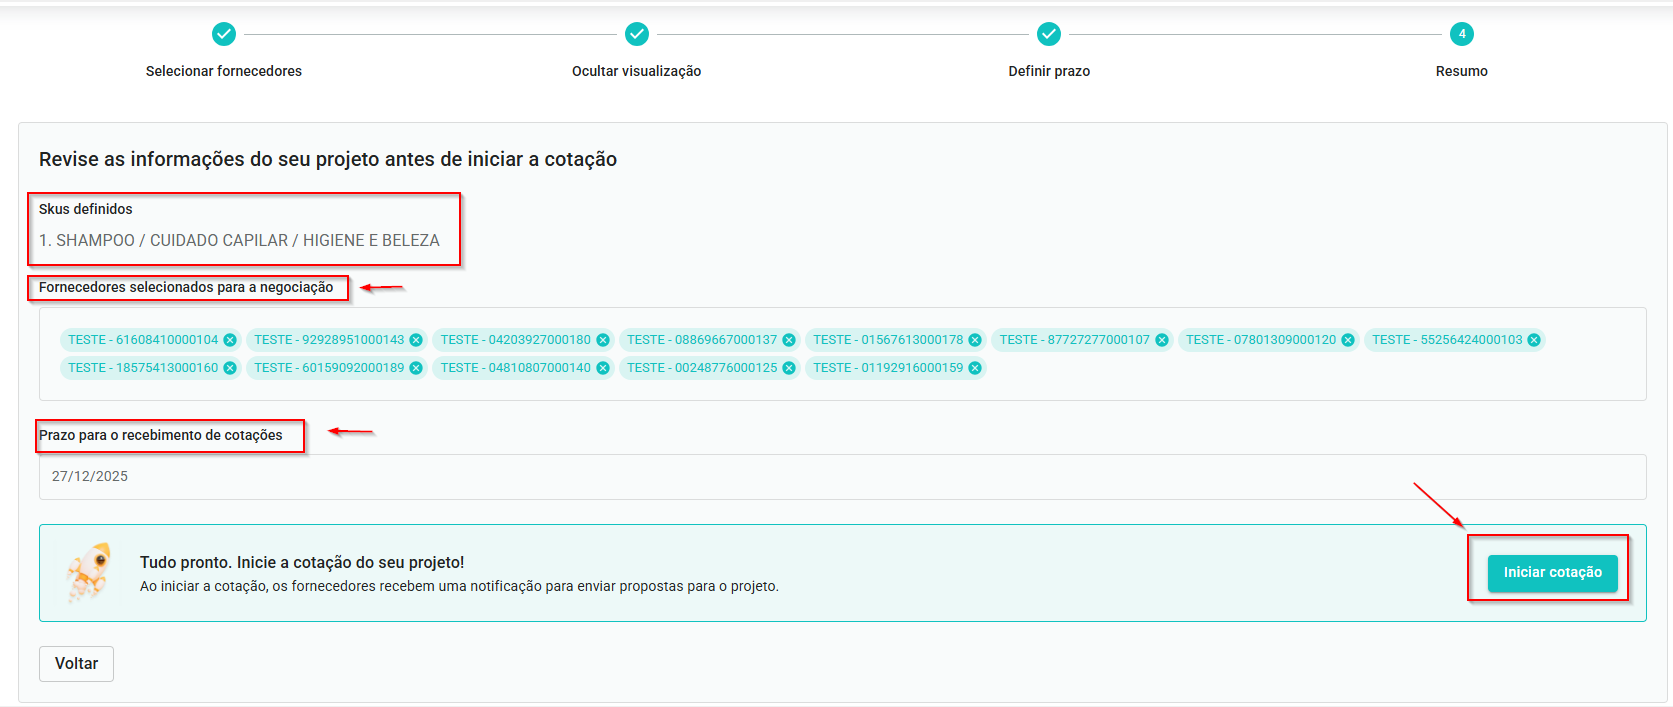Remove supplier chip TESTE - 07801309000120
1673x707 pixels.
(x=1348, y=340)
